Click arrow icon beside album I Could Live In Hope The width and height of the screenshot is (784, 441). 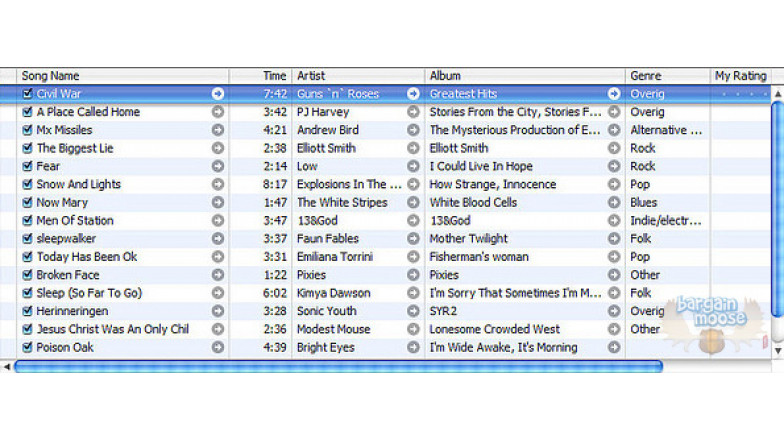tap(614, 166)
